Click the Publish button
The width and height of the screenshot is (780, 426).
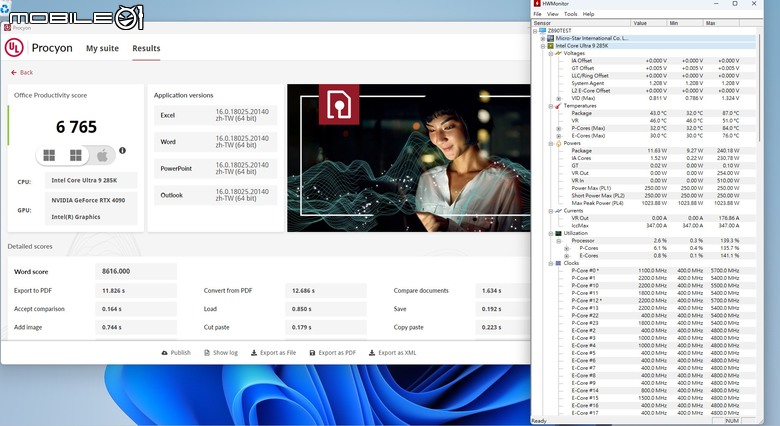click(176, 353)
